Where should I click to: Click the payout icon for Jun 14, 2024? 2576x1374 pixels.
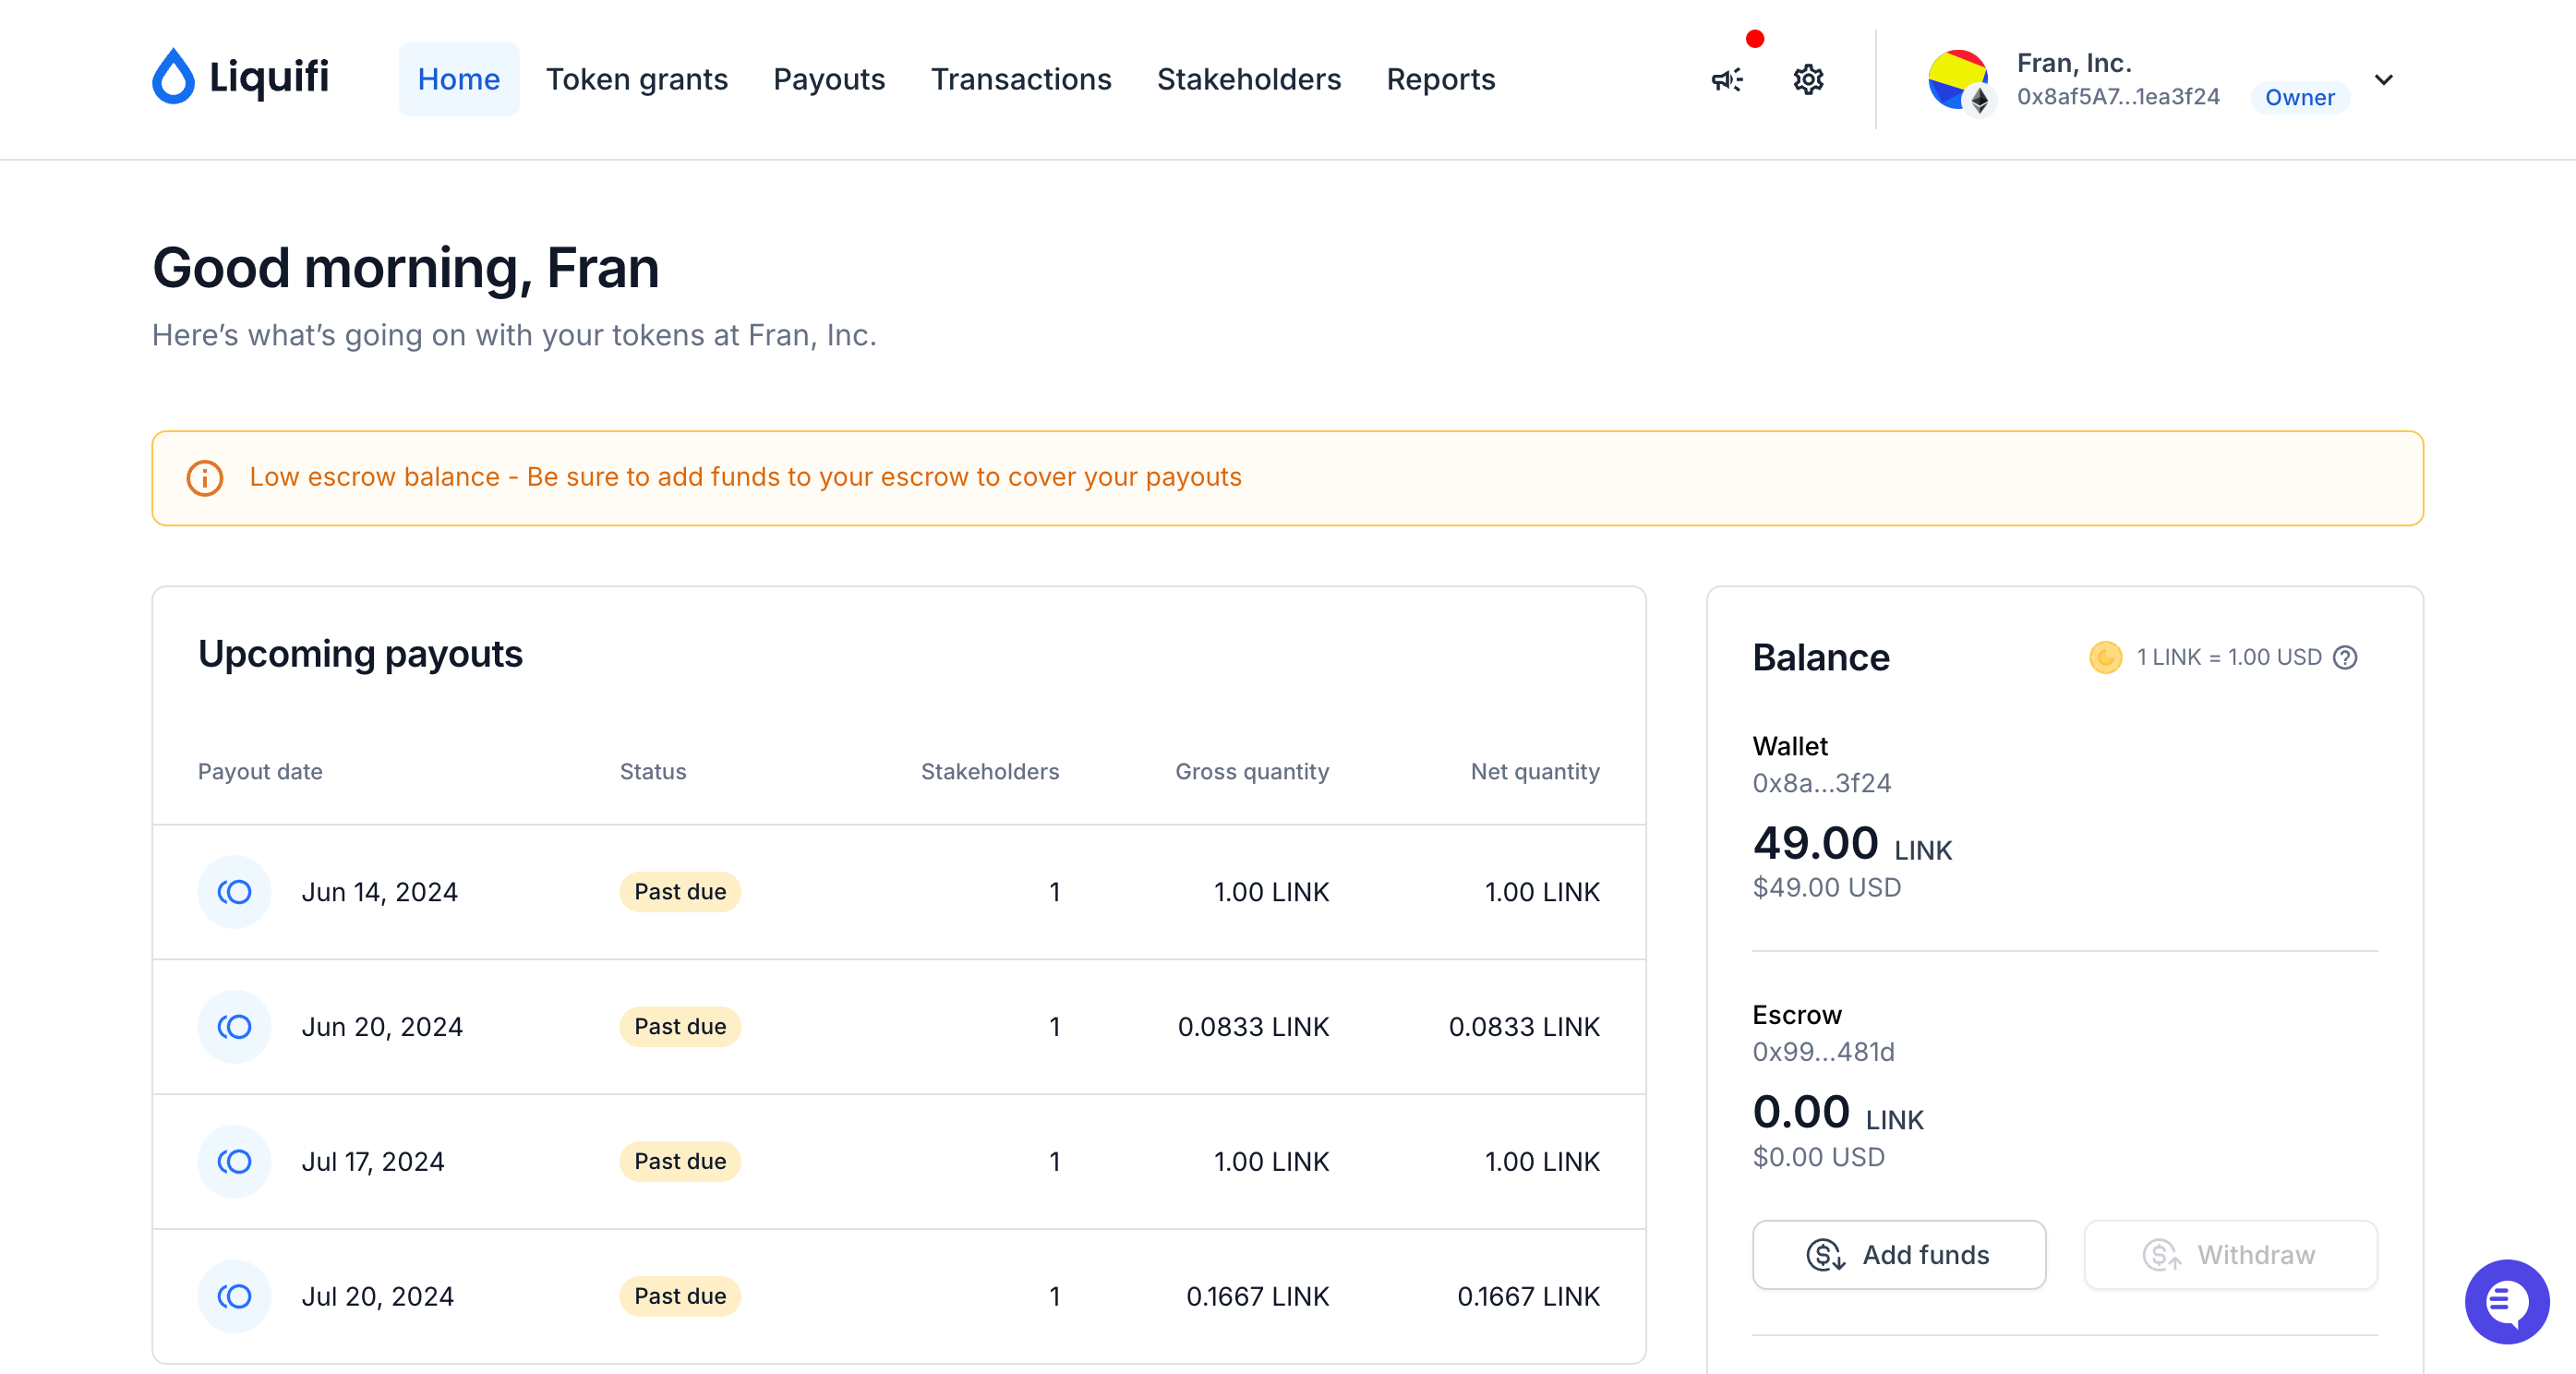[234, 891]
